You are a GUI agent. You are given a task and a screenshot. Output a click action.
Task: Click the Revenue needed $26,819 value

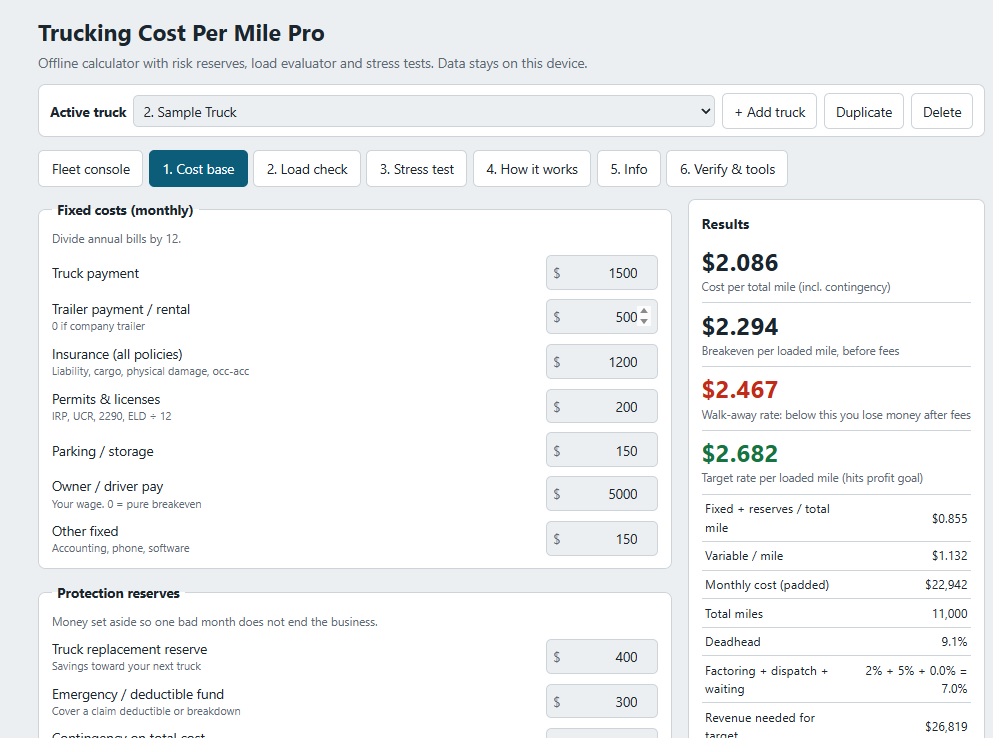click(x=946, y=727)
